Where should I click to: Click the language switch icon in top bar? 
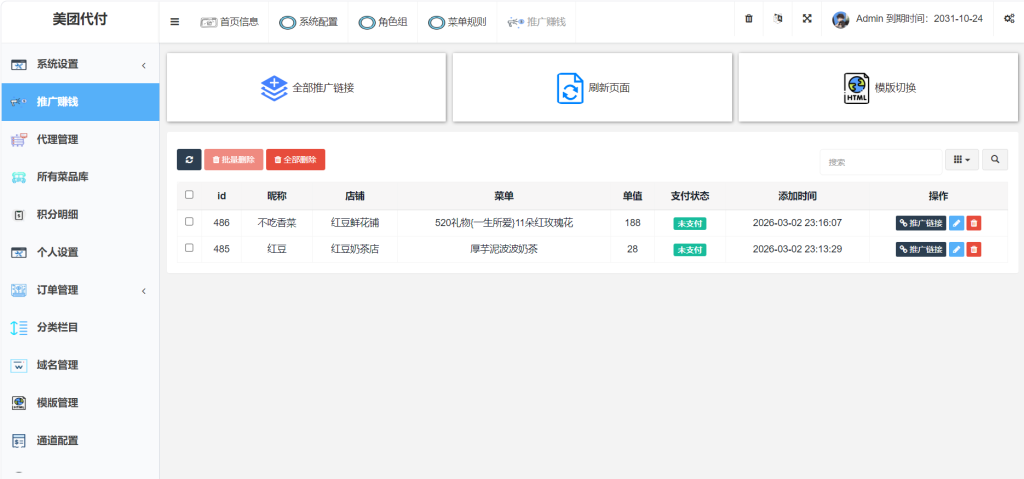click(778, 19)
